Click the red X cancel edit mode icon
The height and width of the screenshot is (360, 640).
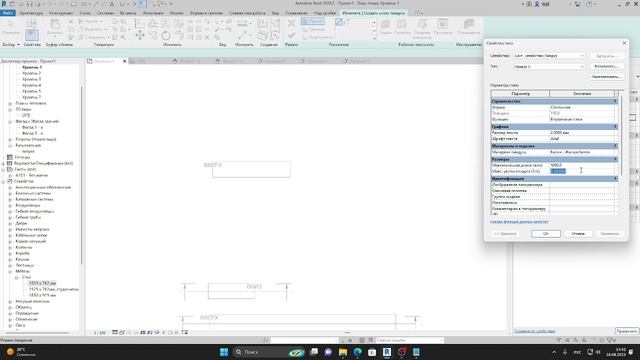(x=291, y=23)
